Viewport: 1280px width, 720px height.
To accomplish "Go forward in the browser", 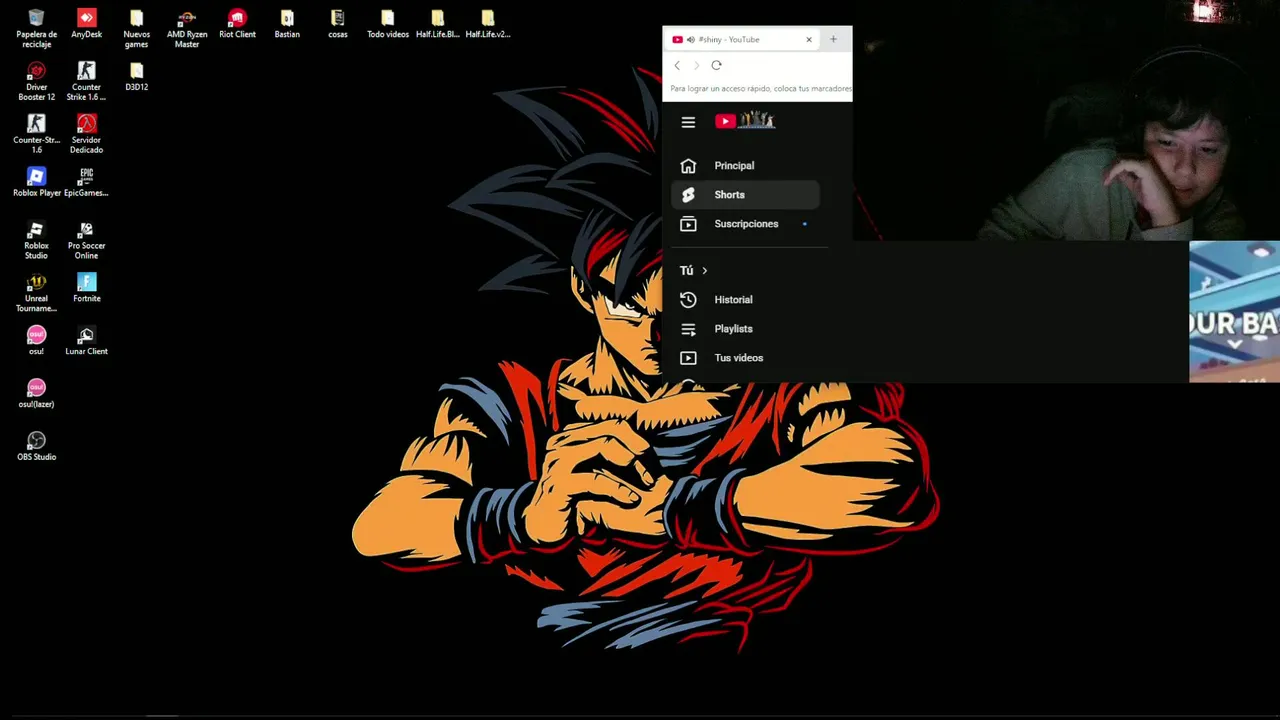I will click(x=697, y=65).
